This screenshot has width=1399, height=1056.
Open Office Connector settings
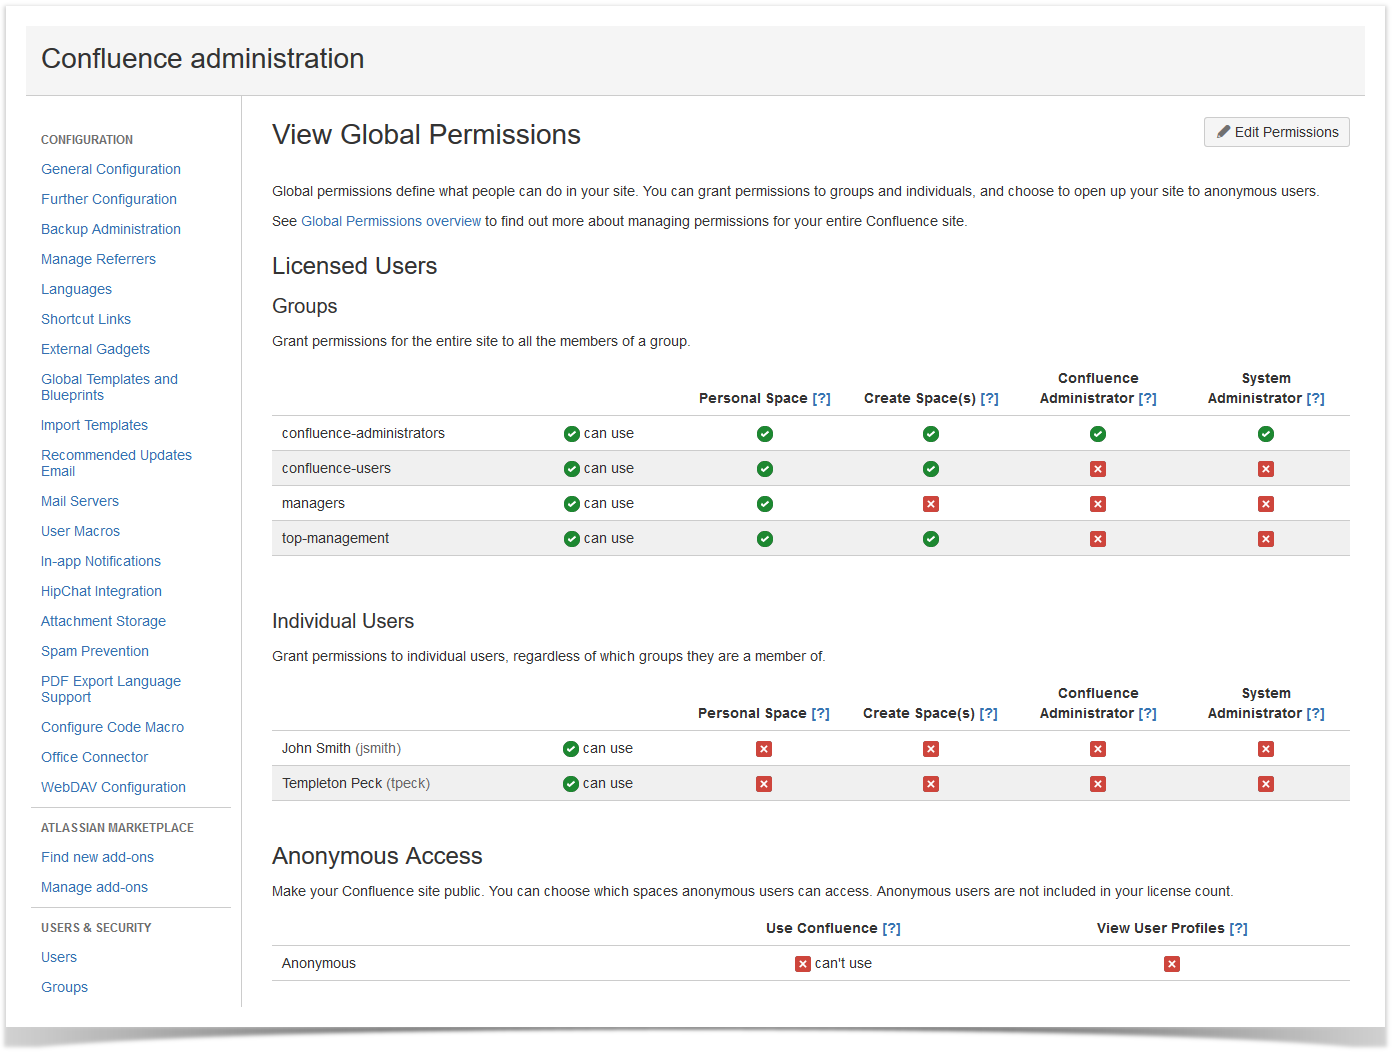point(94,757)
